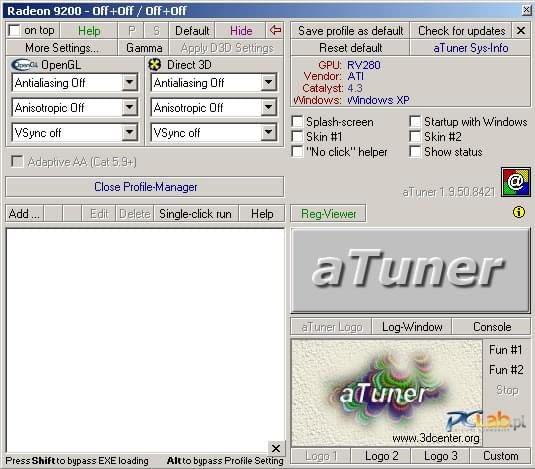Select the Logo 3 tab

tap(440, 456)
